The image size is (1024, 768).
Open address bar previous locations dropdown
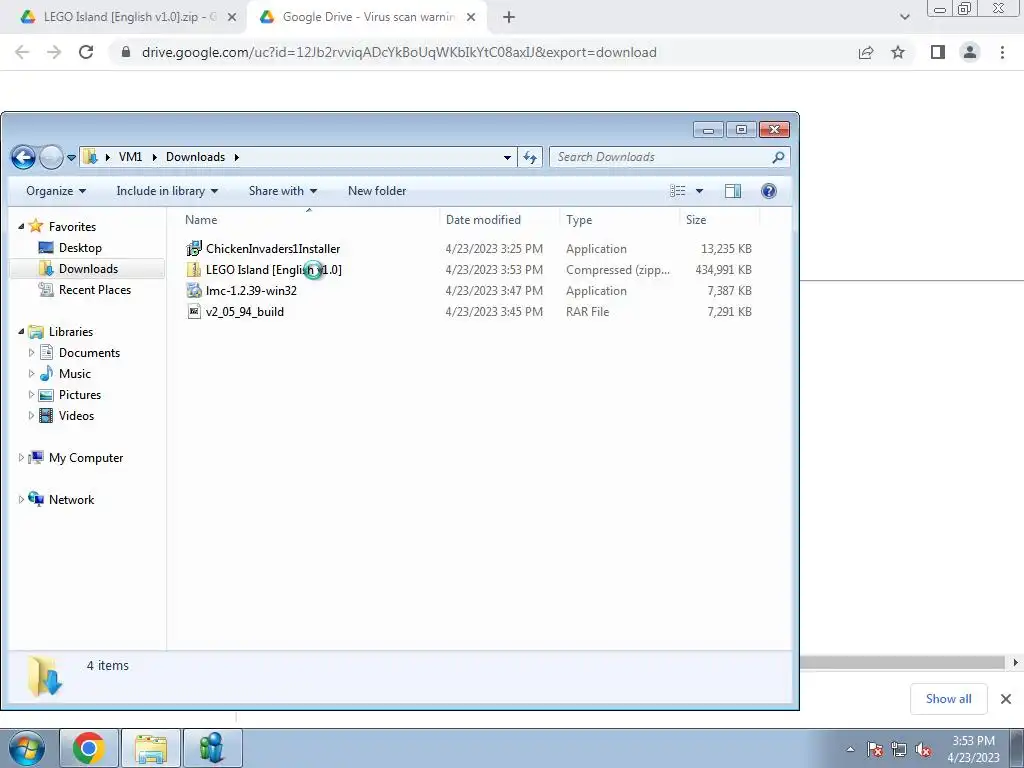507,157
